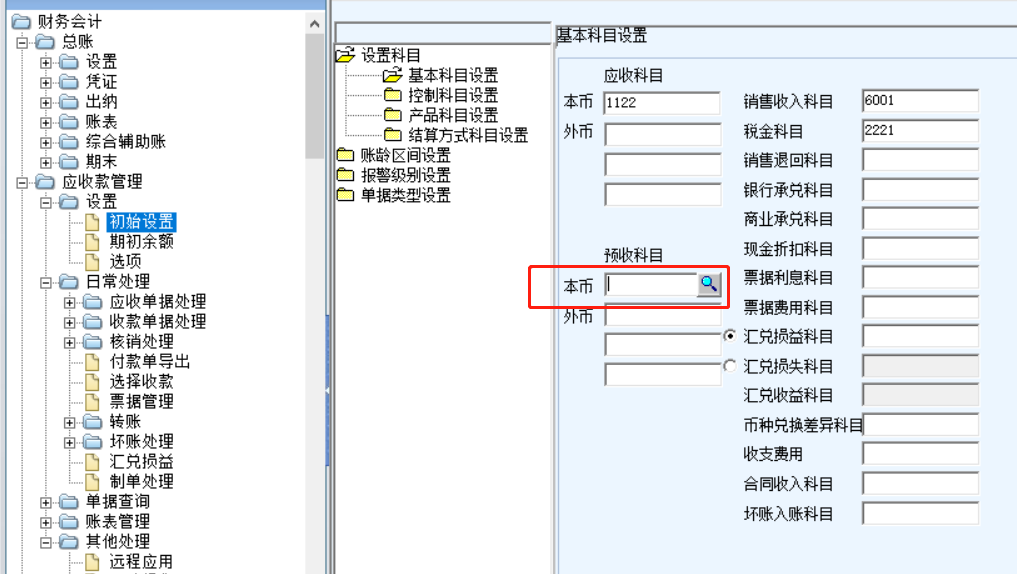Open the 汇兑损益 tree item
This screenshot has height=574, width=1017.
coord(141,462)
